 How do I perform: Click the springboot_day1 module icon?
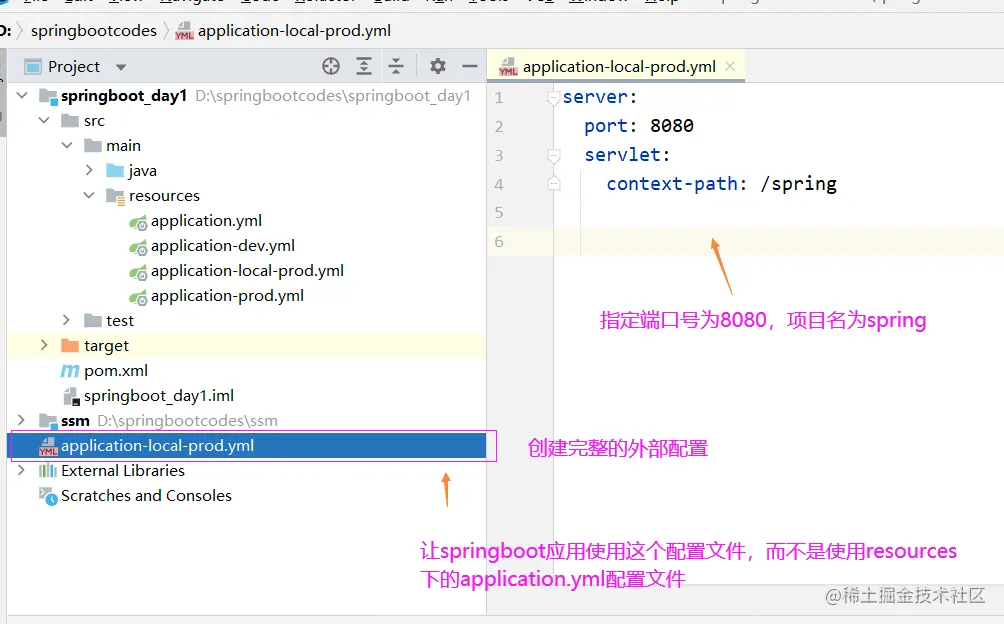pyautogui.click(x=48, y=97)
